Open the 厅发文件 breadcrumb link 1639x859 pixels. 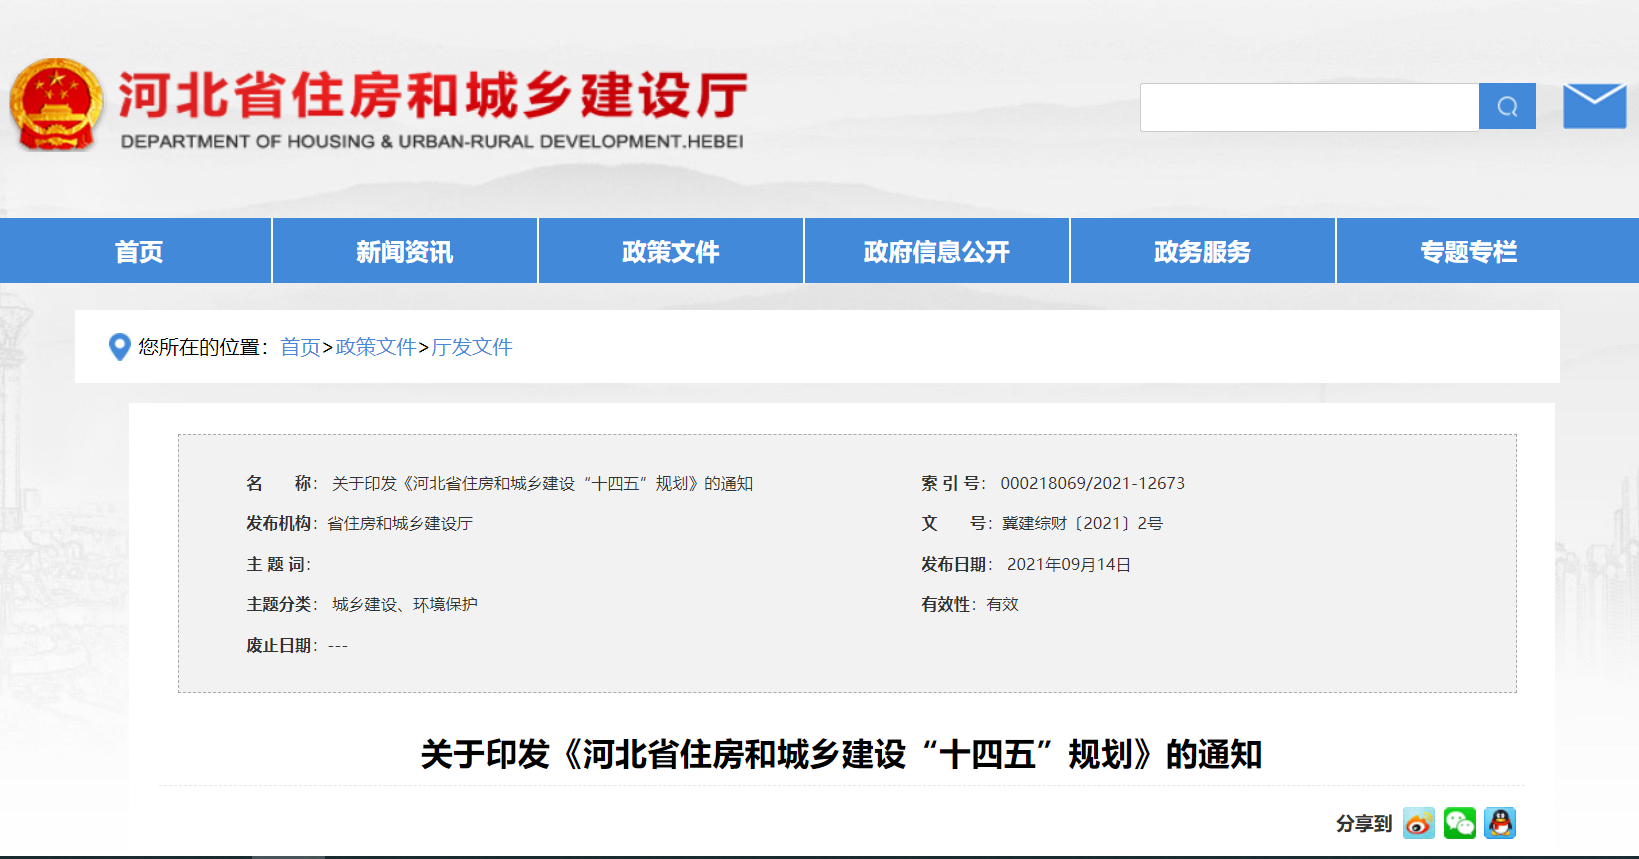coord(471,347)
